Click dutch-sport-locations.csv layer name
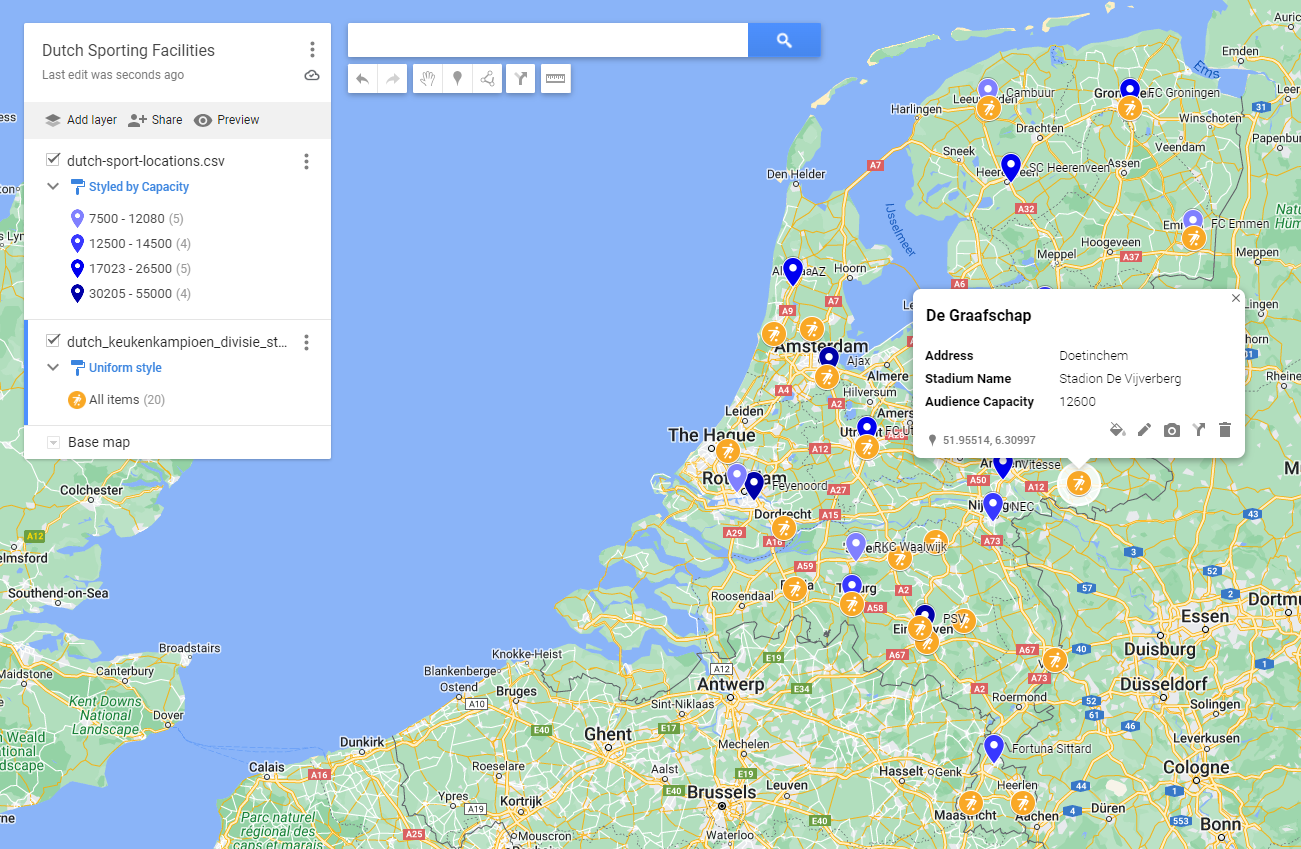 pyautogui.click(x=146, y=160)
